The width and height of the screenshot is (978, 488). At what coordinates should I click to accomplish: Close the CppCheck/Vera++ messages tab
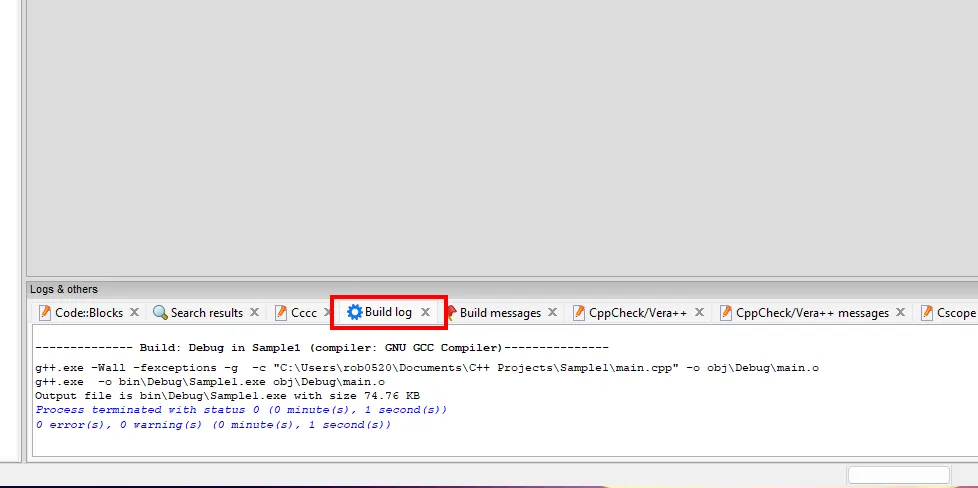(900, 313)
